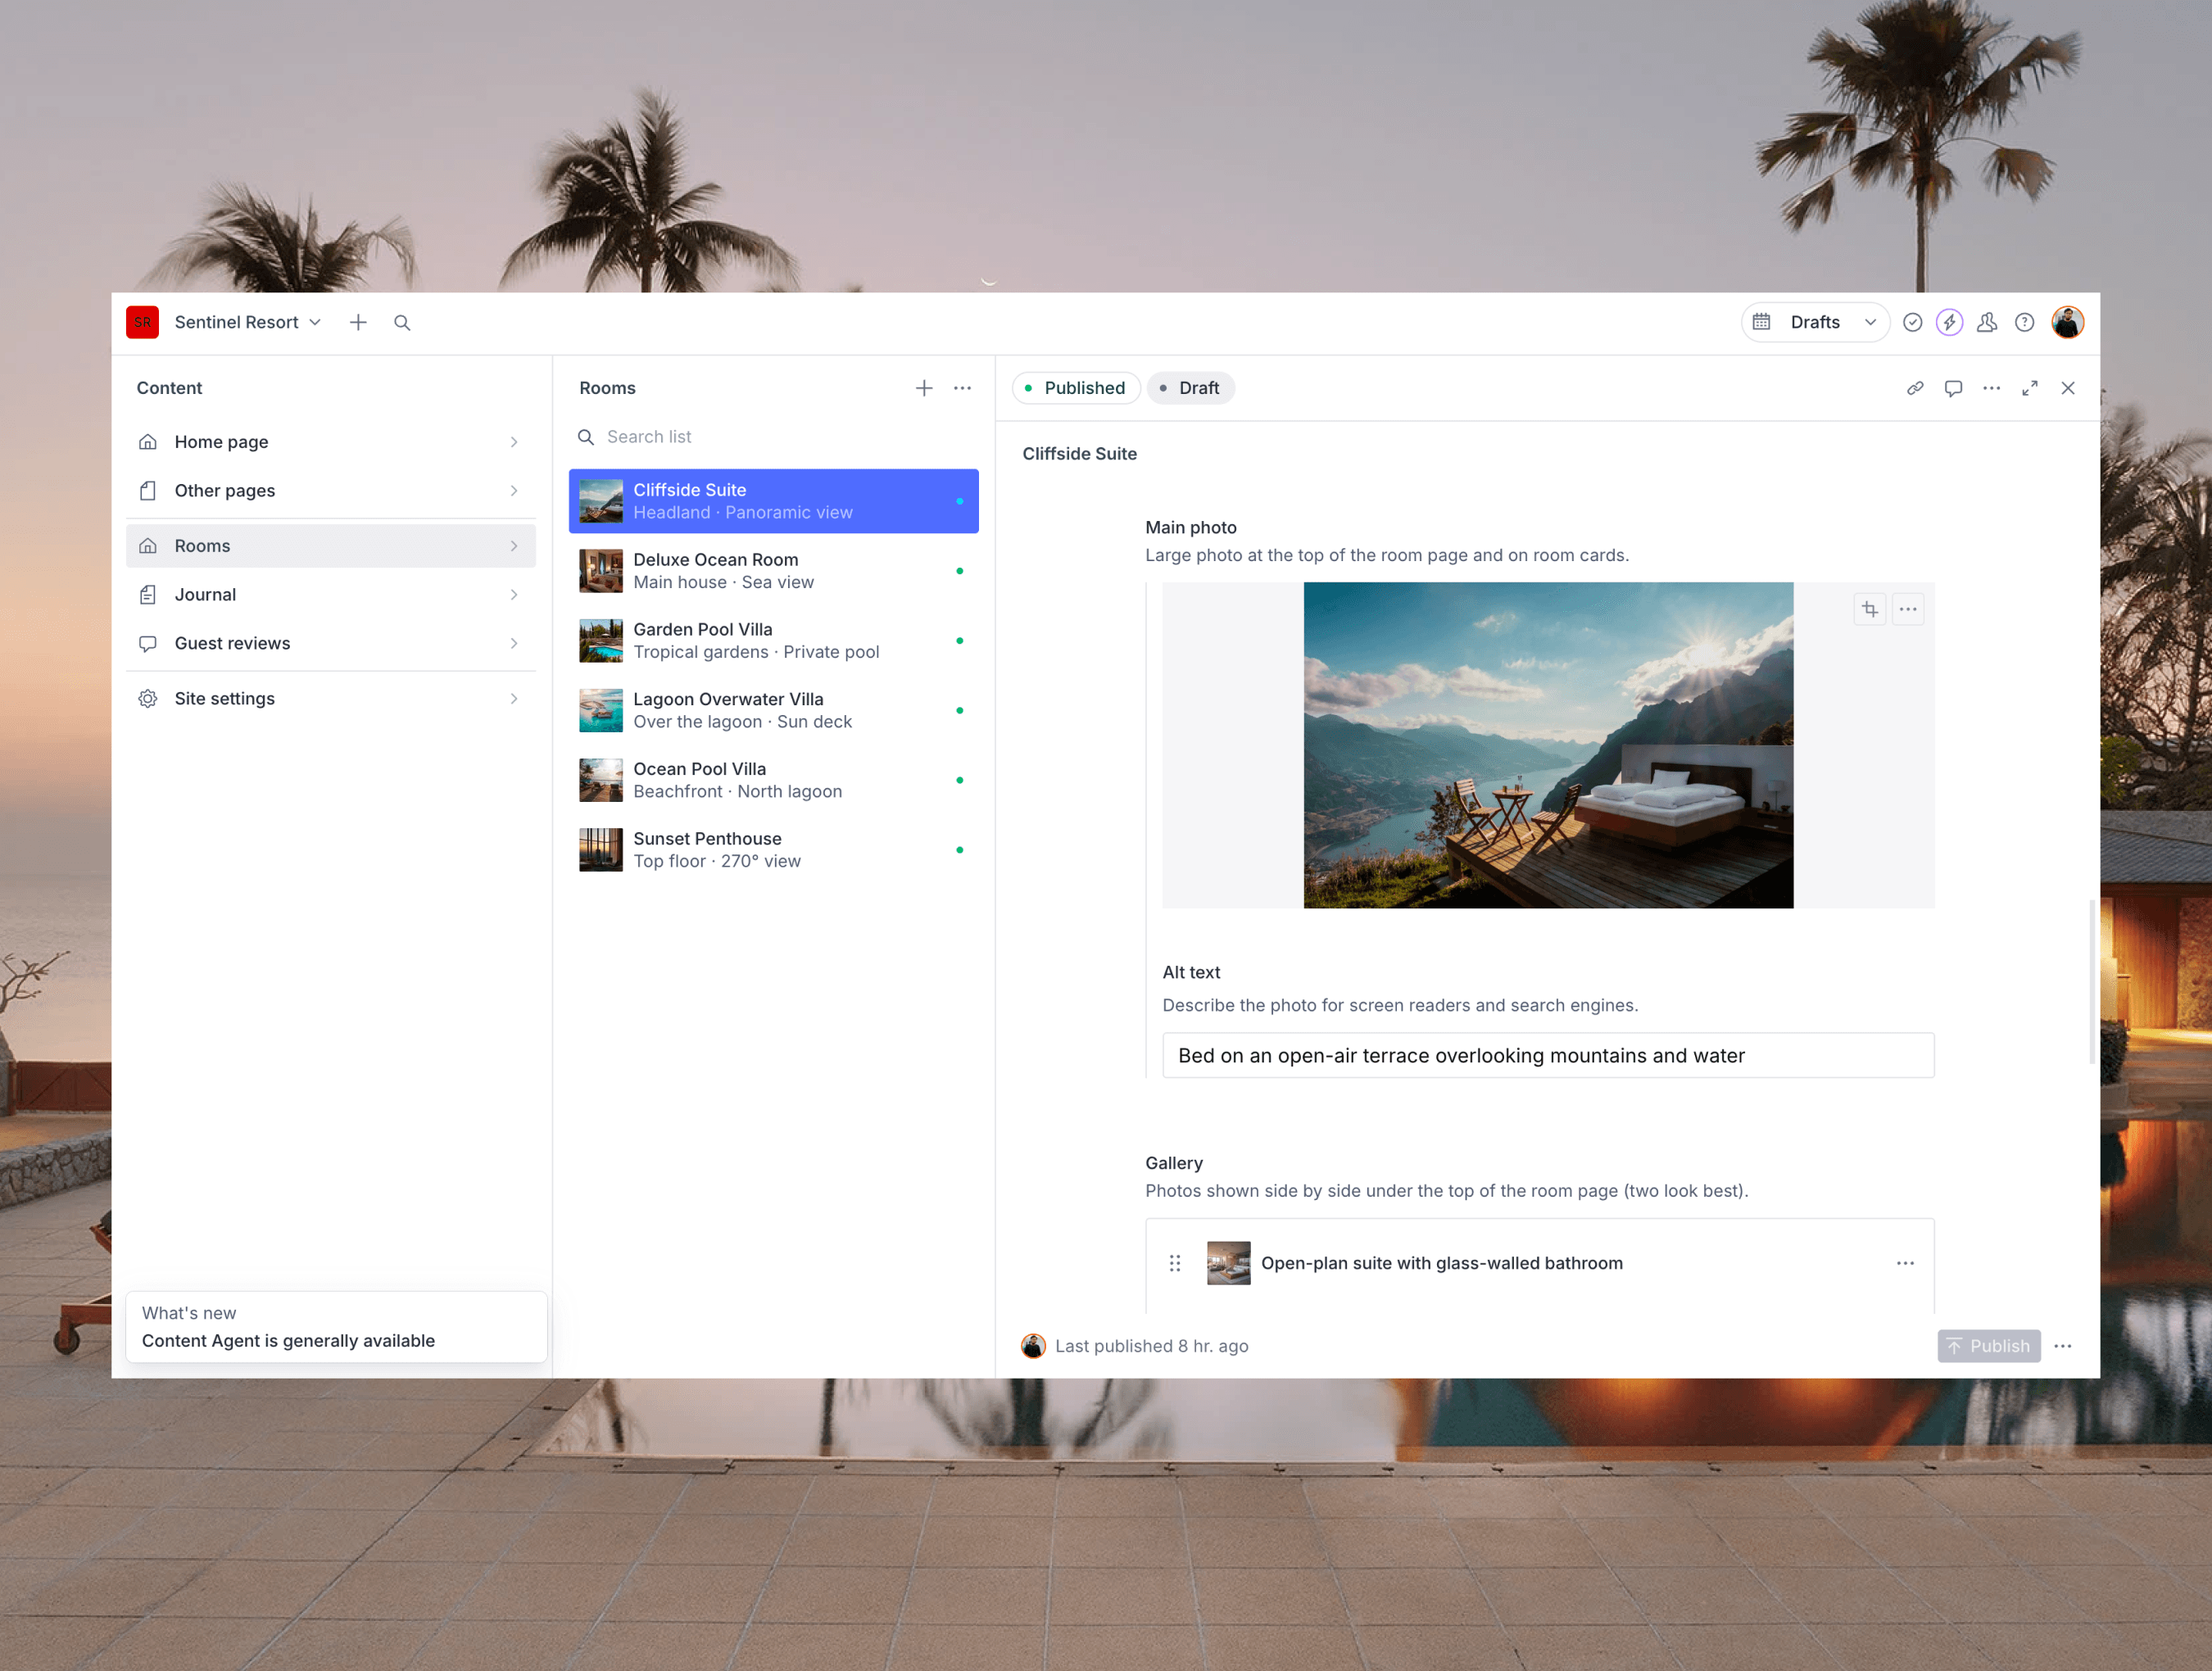Add a new room with the Rooms plus icon
2212x1671 pixels.
pyautogui.click(x=924, y=388)
